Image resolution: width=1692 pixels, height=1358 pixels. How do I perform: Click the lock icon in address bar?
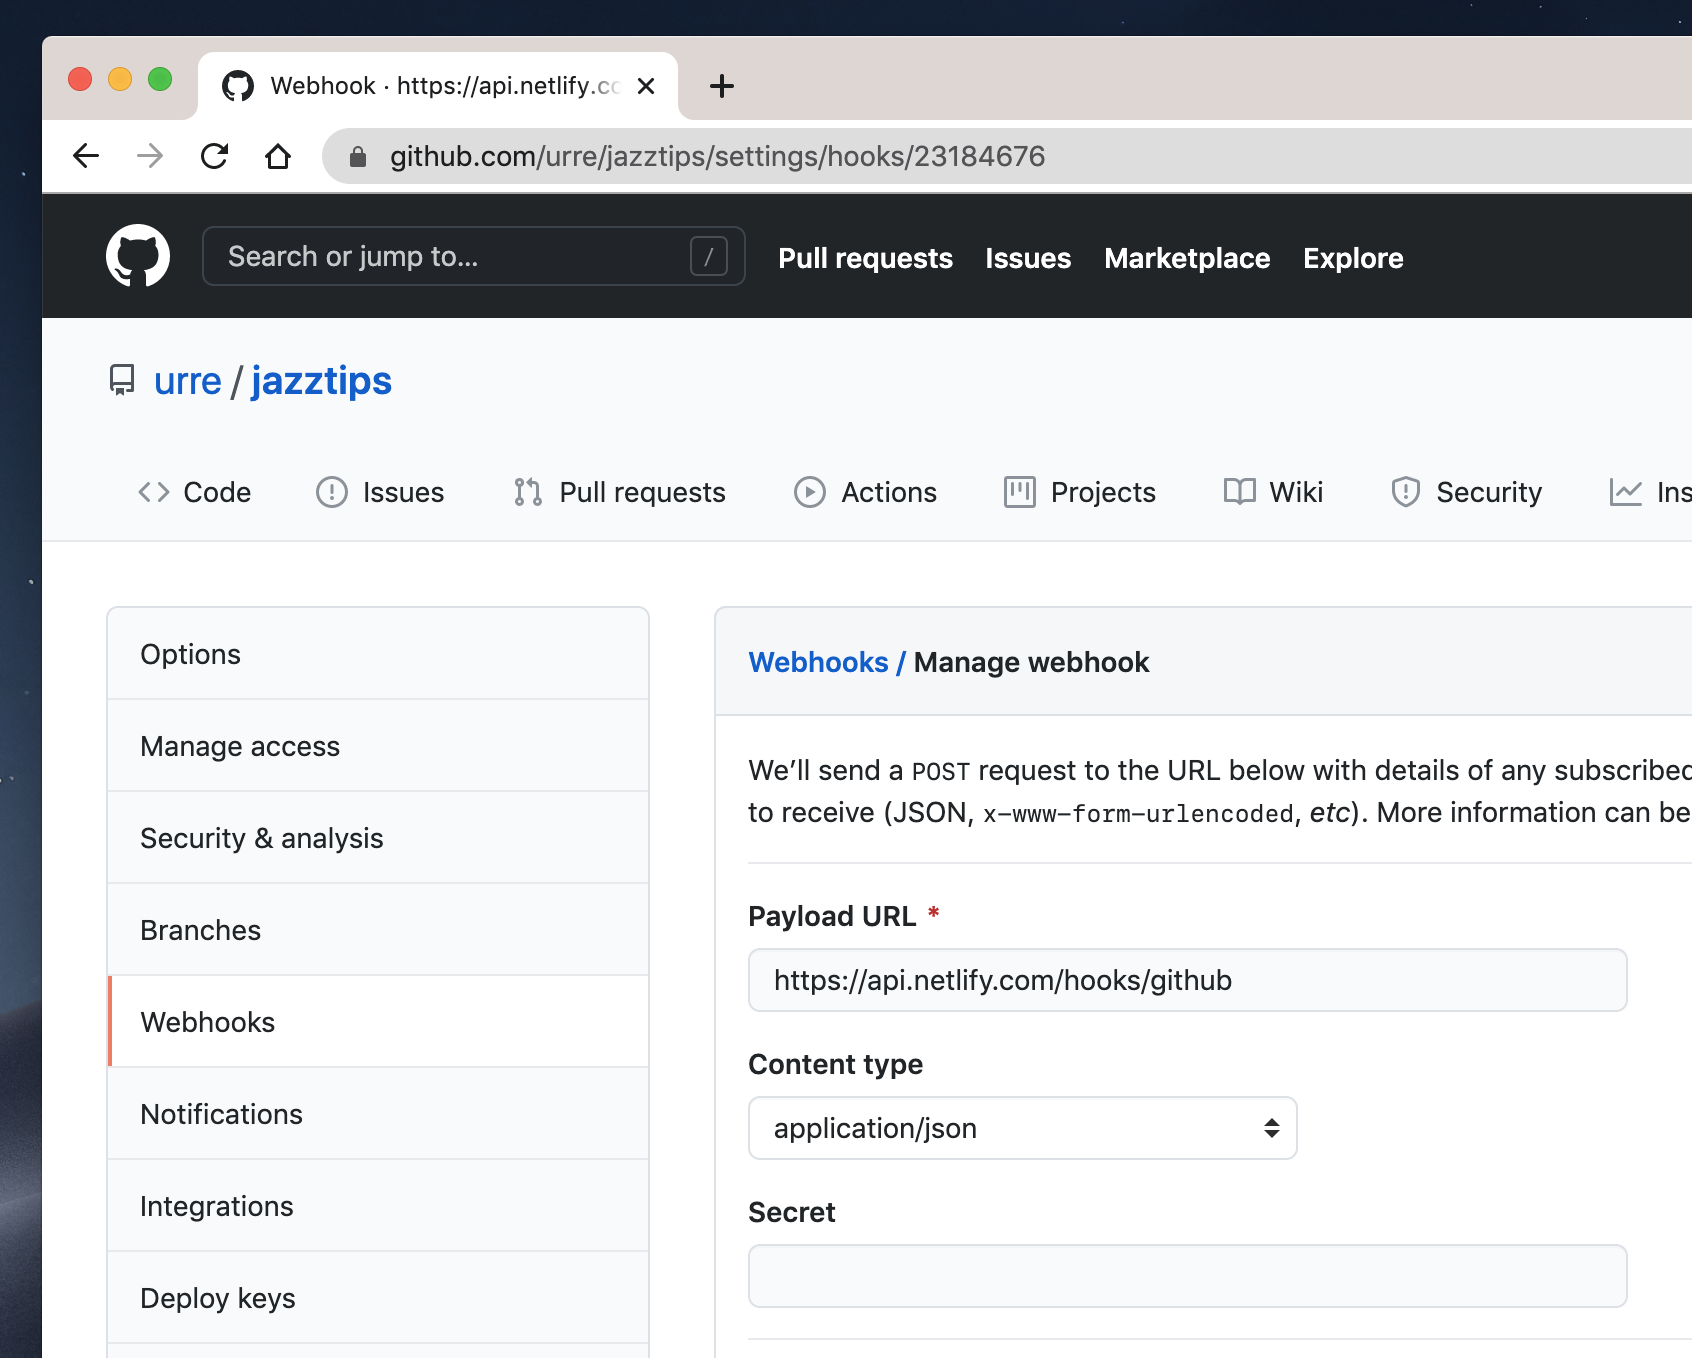coord(358,157)
